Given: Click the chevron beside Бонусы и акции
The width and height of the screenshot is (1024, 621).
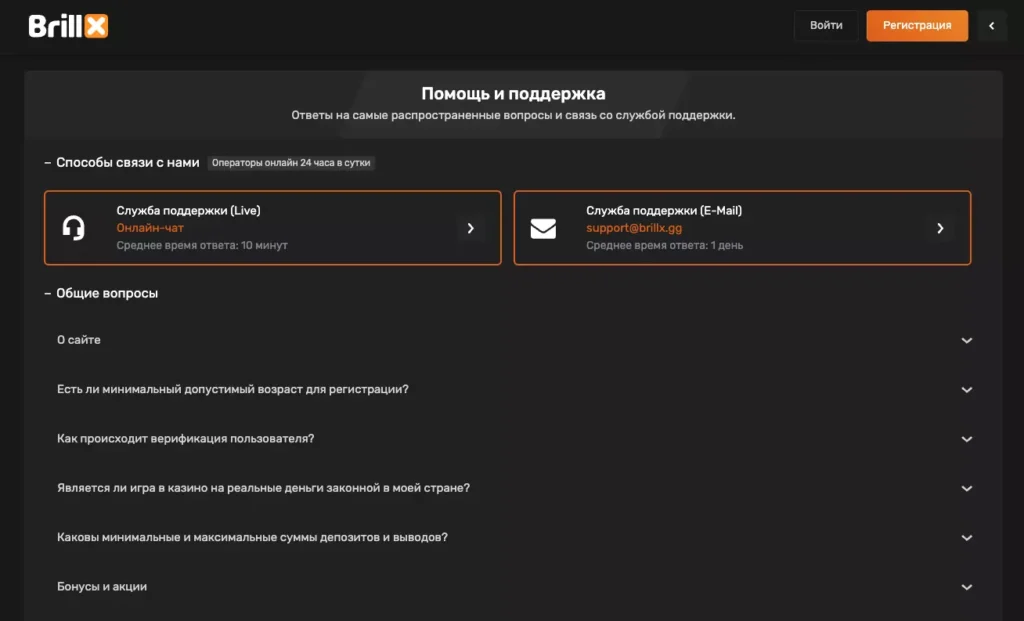Looking at the screenshot, I should 966,587.
